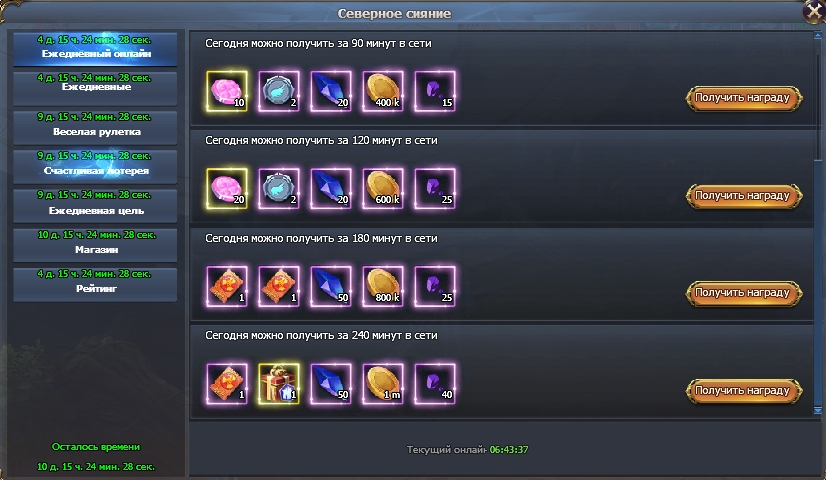This screenshot has width=826, height=480.
Task: Click Получить награду in 180-minute row
Action: (x=743, y=293)
